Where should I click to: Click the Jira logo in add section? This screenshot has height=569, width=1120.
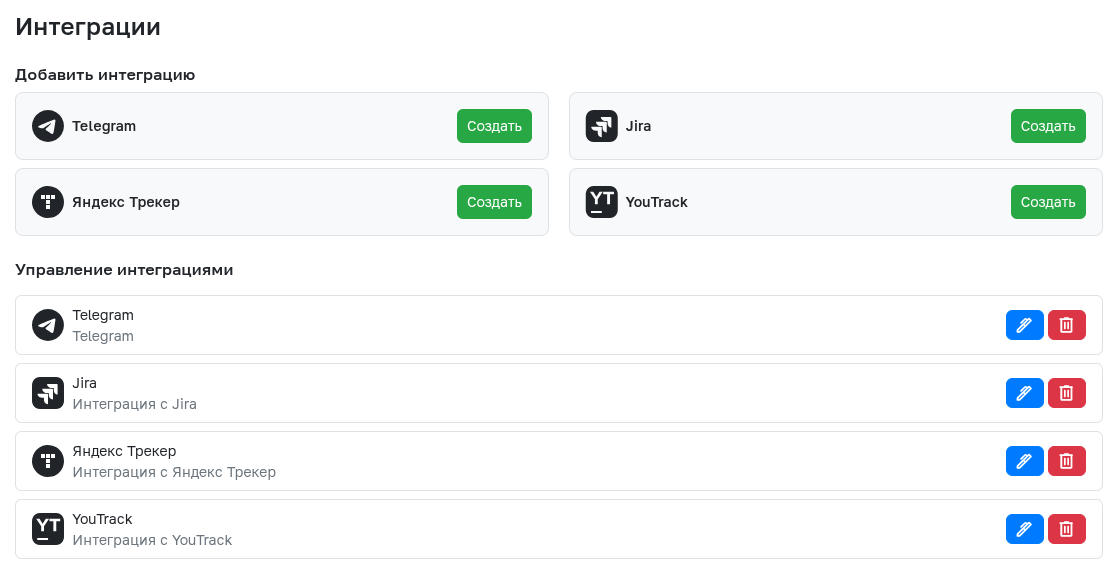601,126
